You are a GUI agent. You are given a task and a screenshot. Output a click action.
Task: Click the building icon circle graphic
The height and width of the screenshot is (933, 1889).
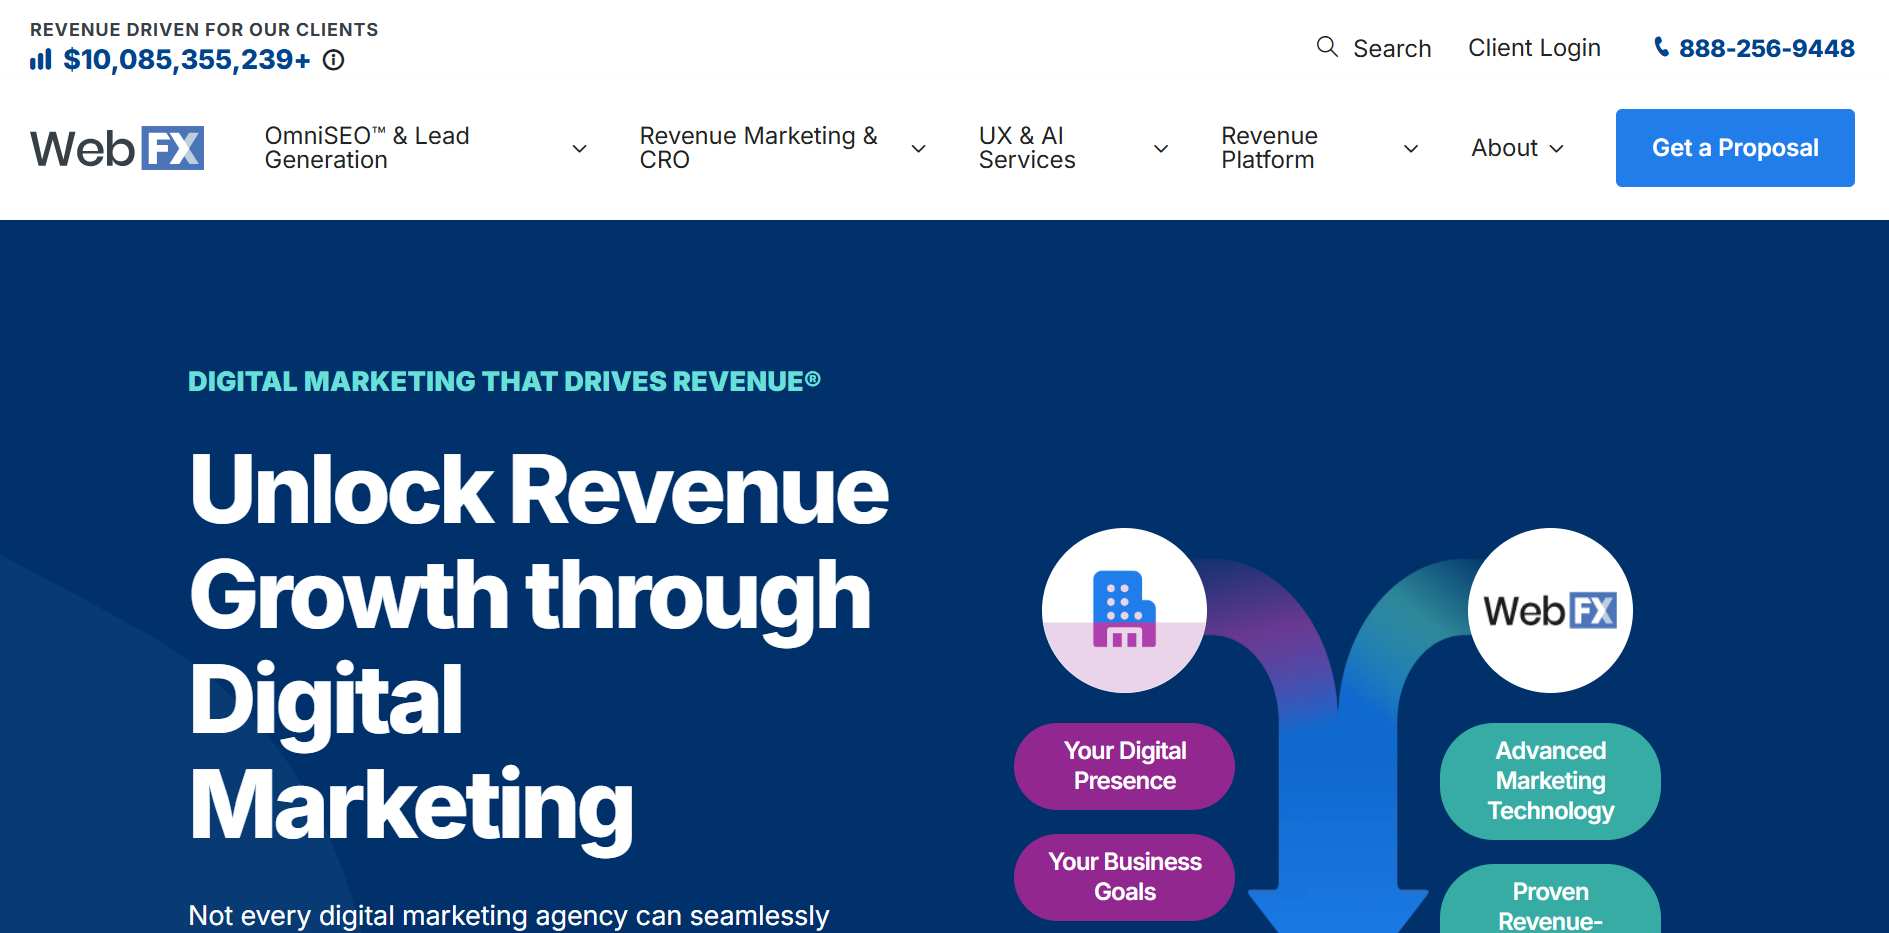[1124, 610]
